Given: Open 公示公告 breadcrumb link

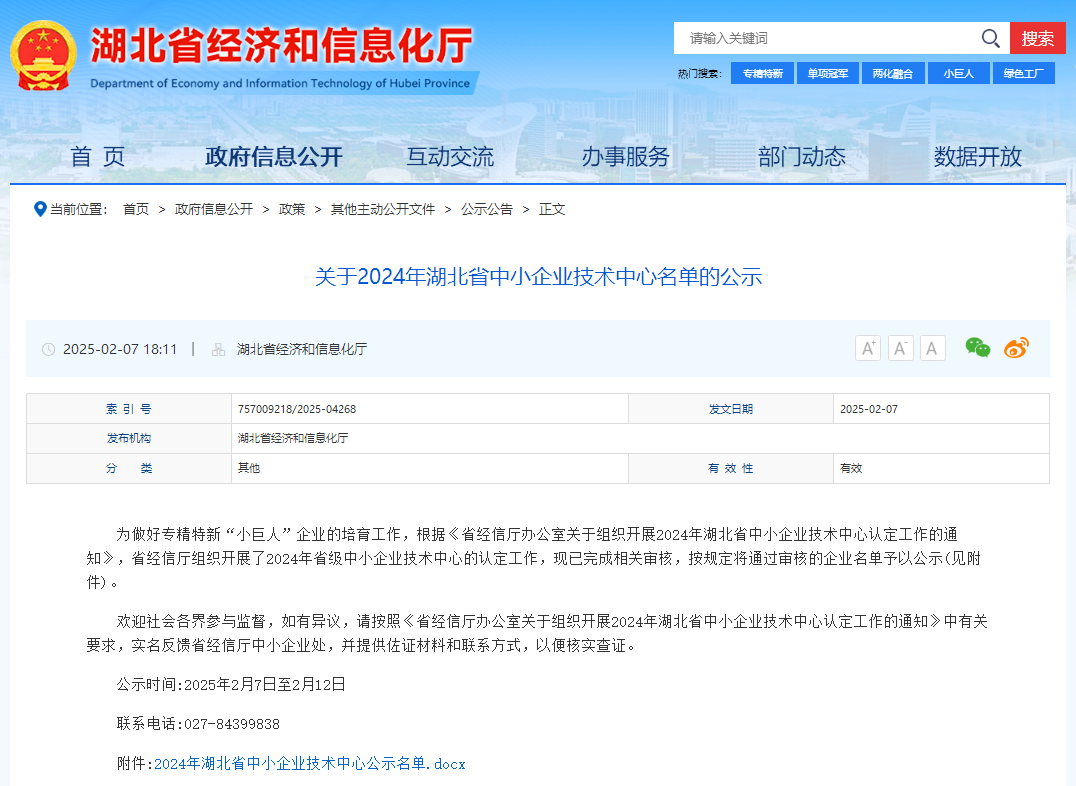Looking at the screenshot, I should point(487,209).
